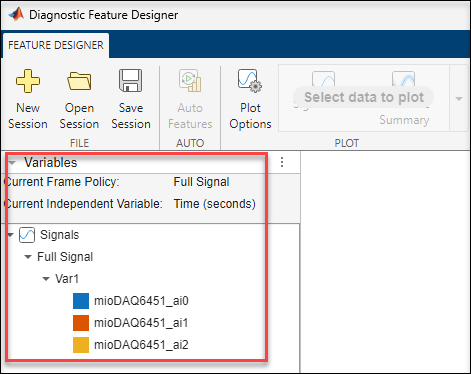Click the orange swatch for mioDAQ6451_ai1

pos(81,323)
